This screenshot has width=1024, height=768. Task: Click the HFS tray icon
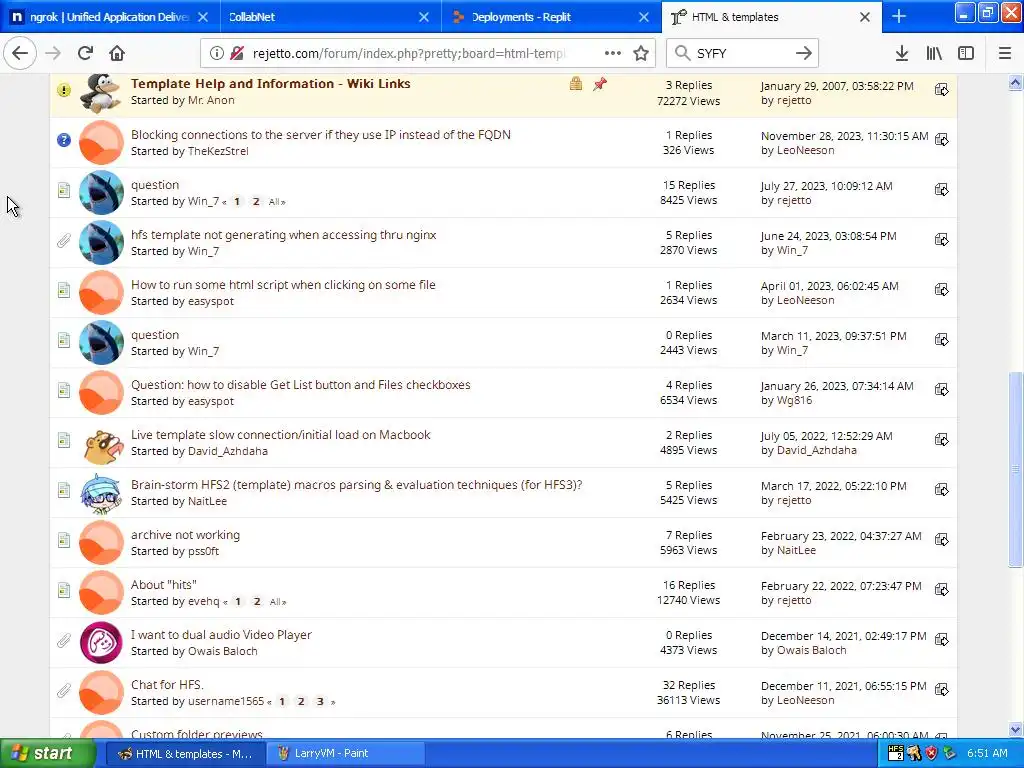(x=896, y=753)
